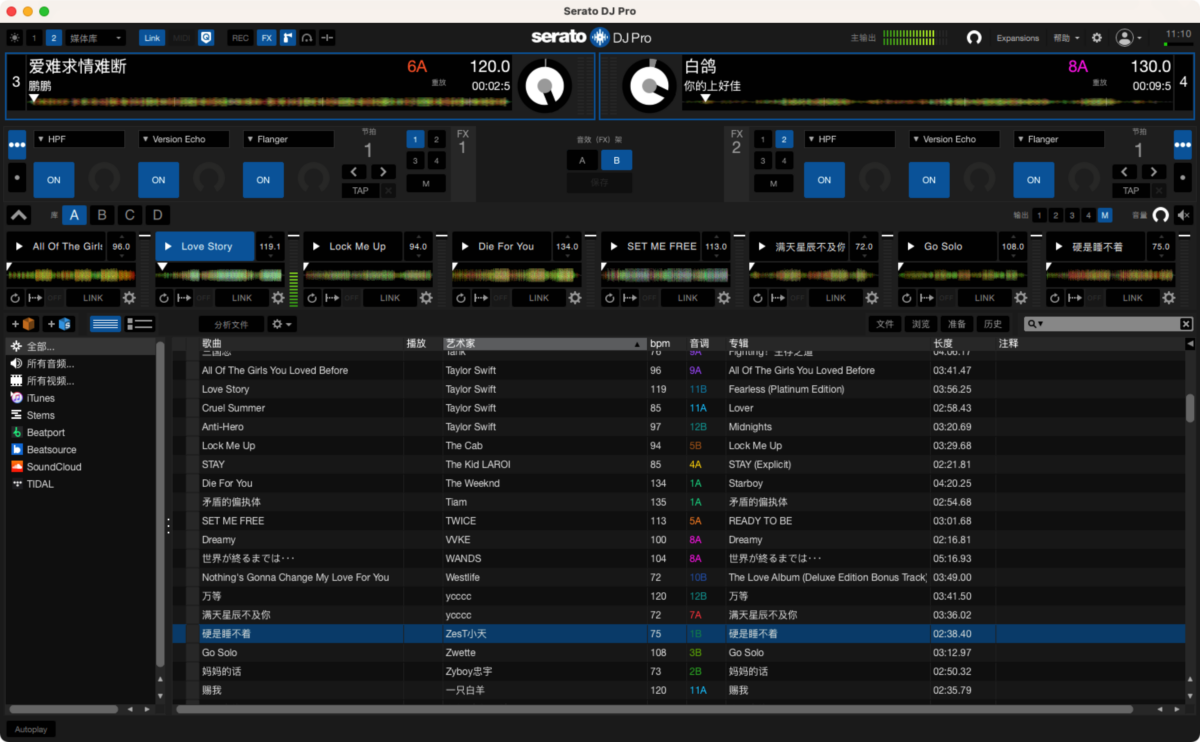
Task: Open the 文件 files panel tab
Action: tap(885, 324)
